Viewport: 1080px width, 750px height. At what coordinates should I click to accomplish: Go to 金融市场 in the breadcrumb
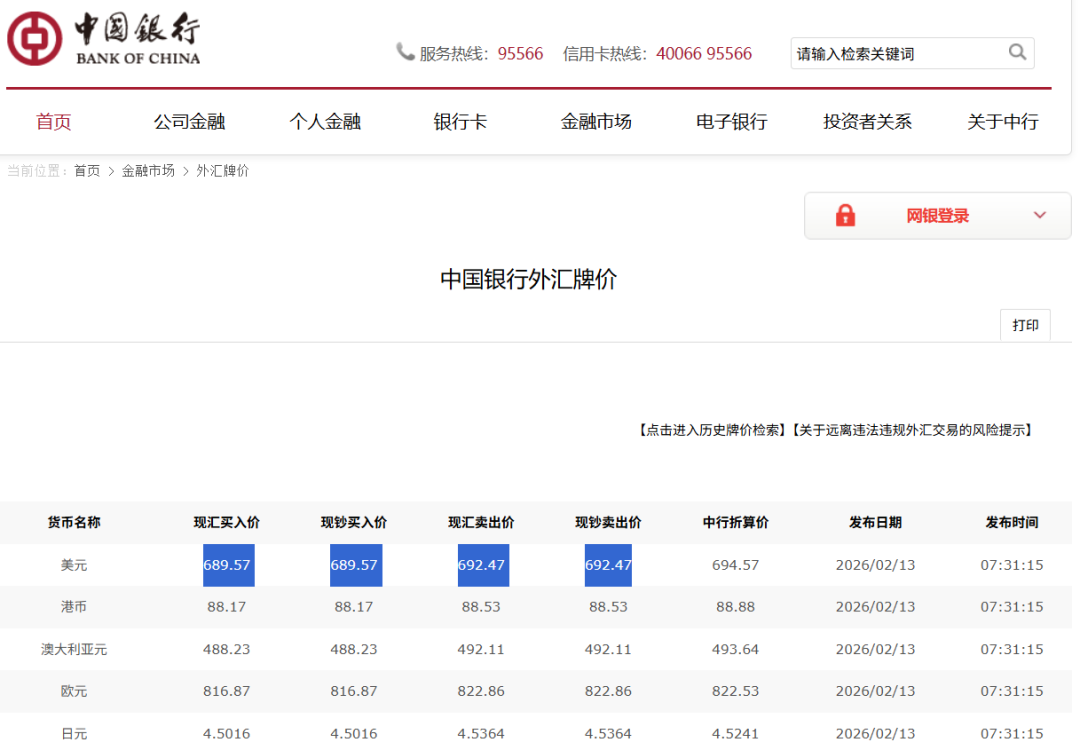(148, 171)
